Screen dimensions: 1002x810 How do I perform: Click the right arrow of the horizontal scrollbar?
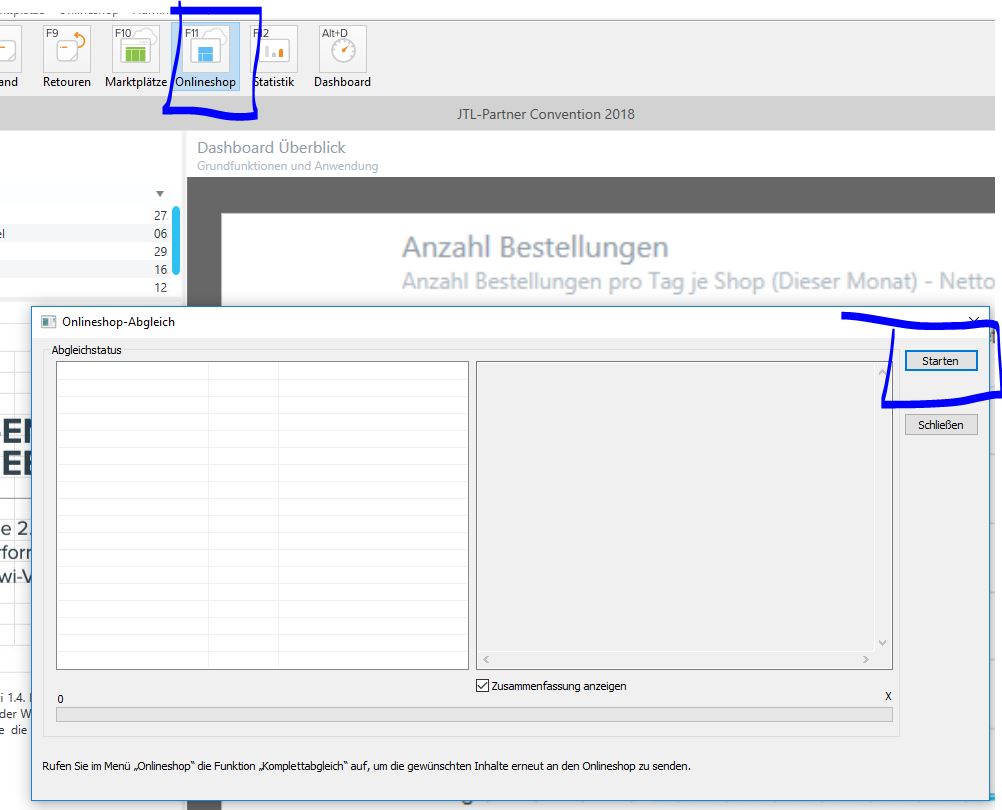click(x=866, y=659)
